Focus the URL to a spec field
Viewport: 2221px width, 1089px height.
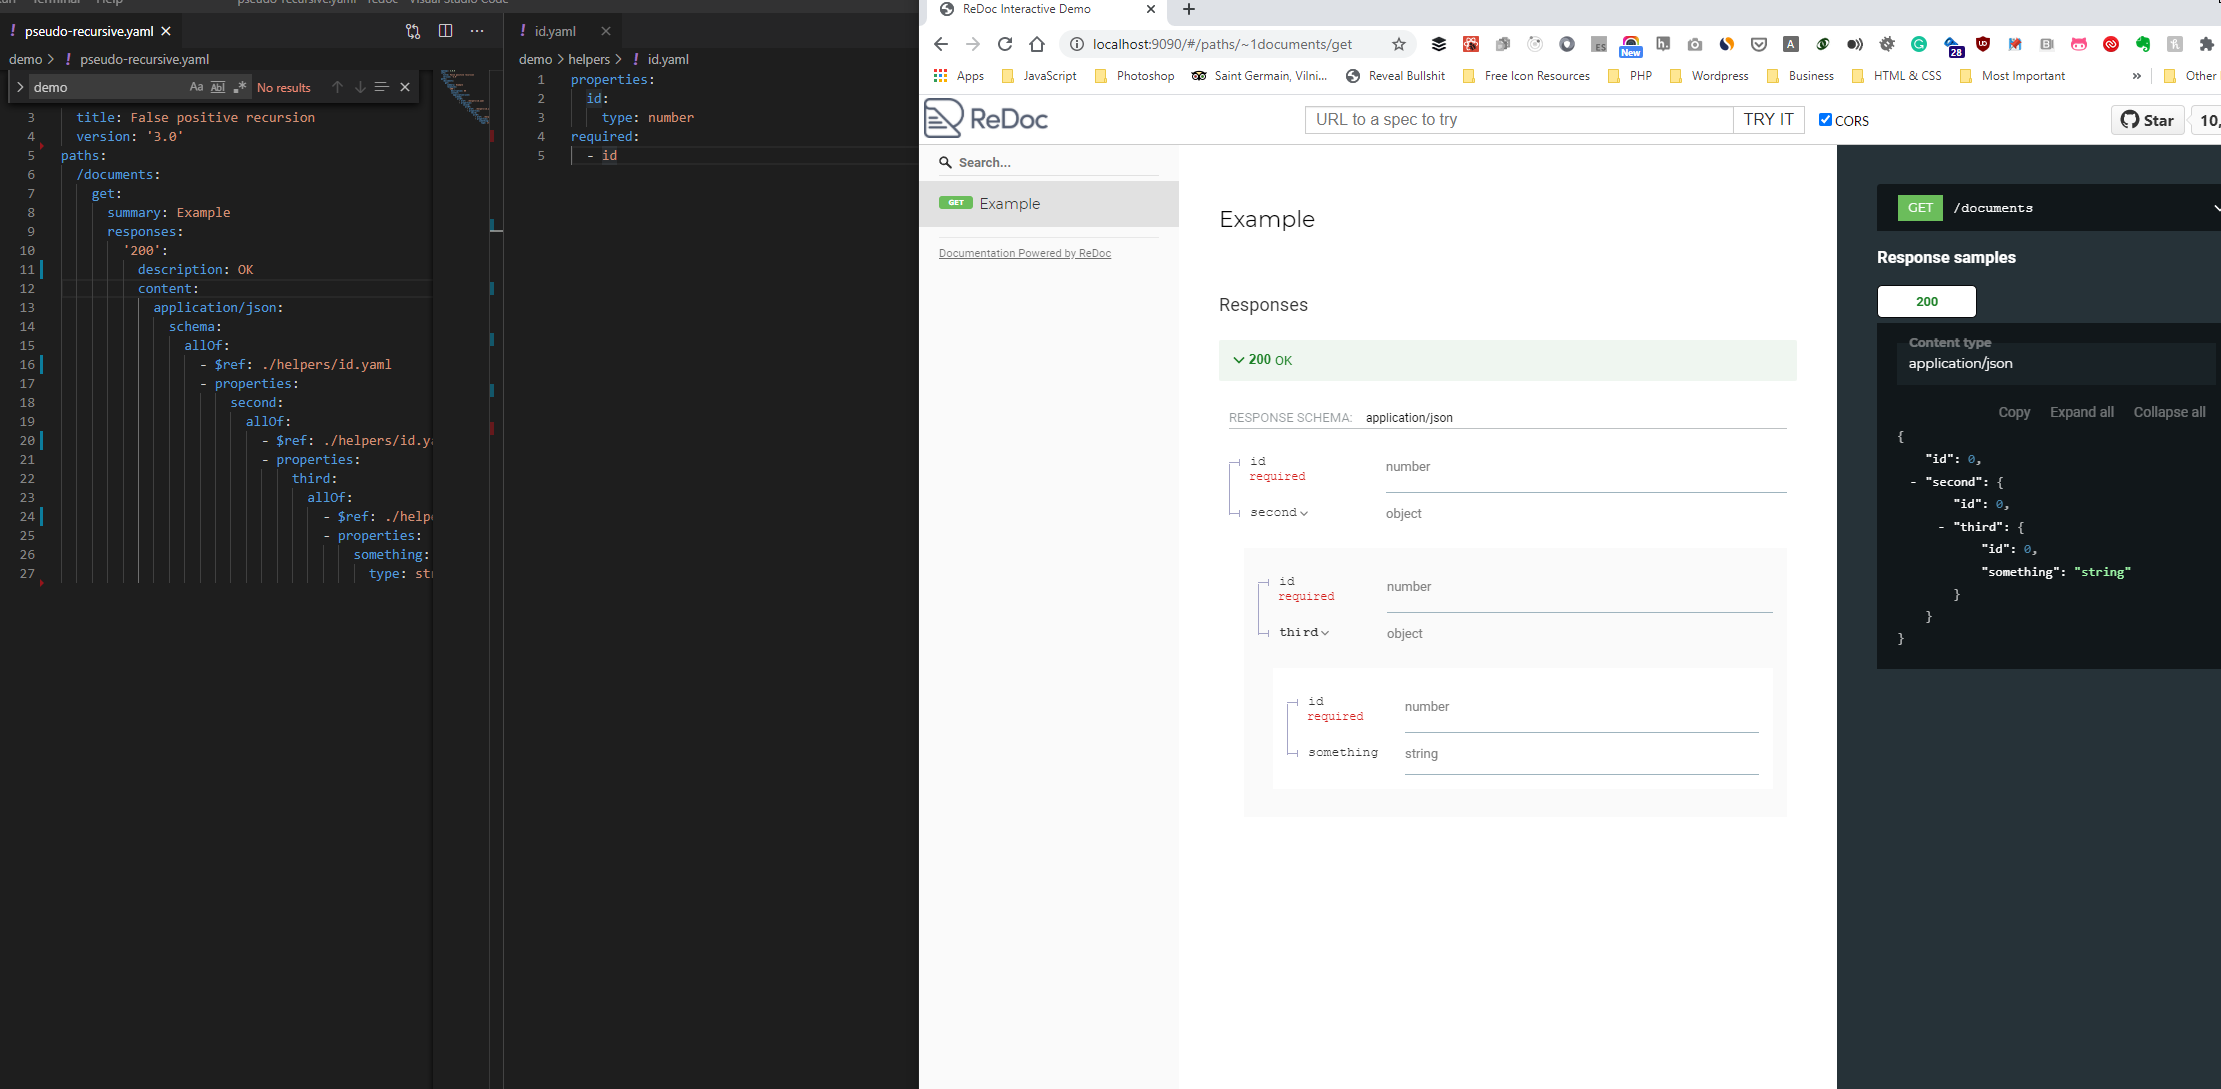pyautogui.click(x=1518, y=120)
